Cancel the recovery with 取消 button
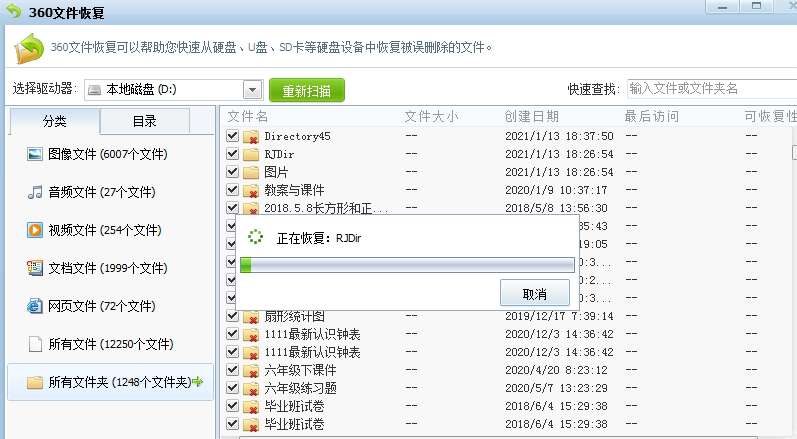Viewport: 797px width, 439px height. (x=534, y=294)
